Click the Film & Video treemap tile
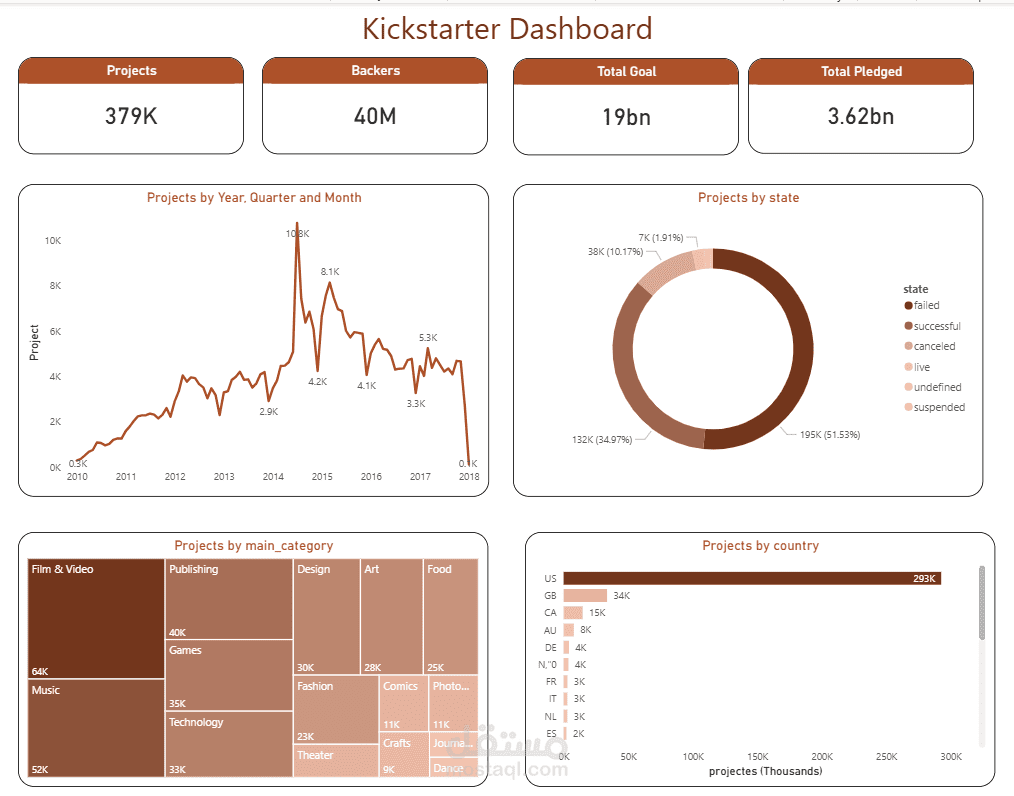The width and height of the screenshot is (1014, 796). coord(96,619)
